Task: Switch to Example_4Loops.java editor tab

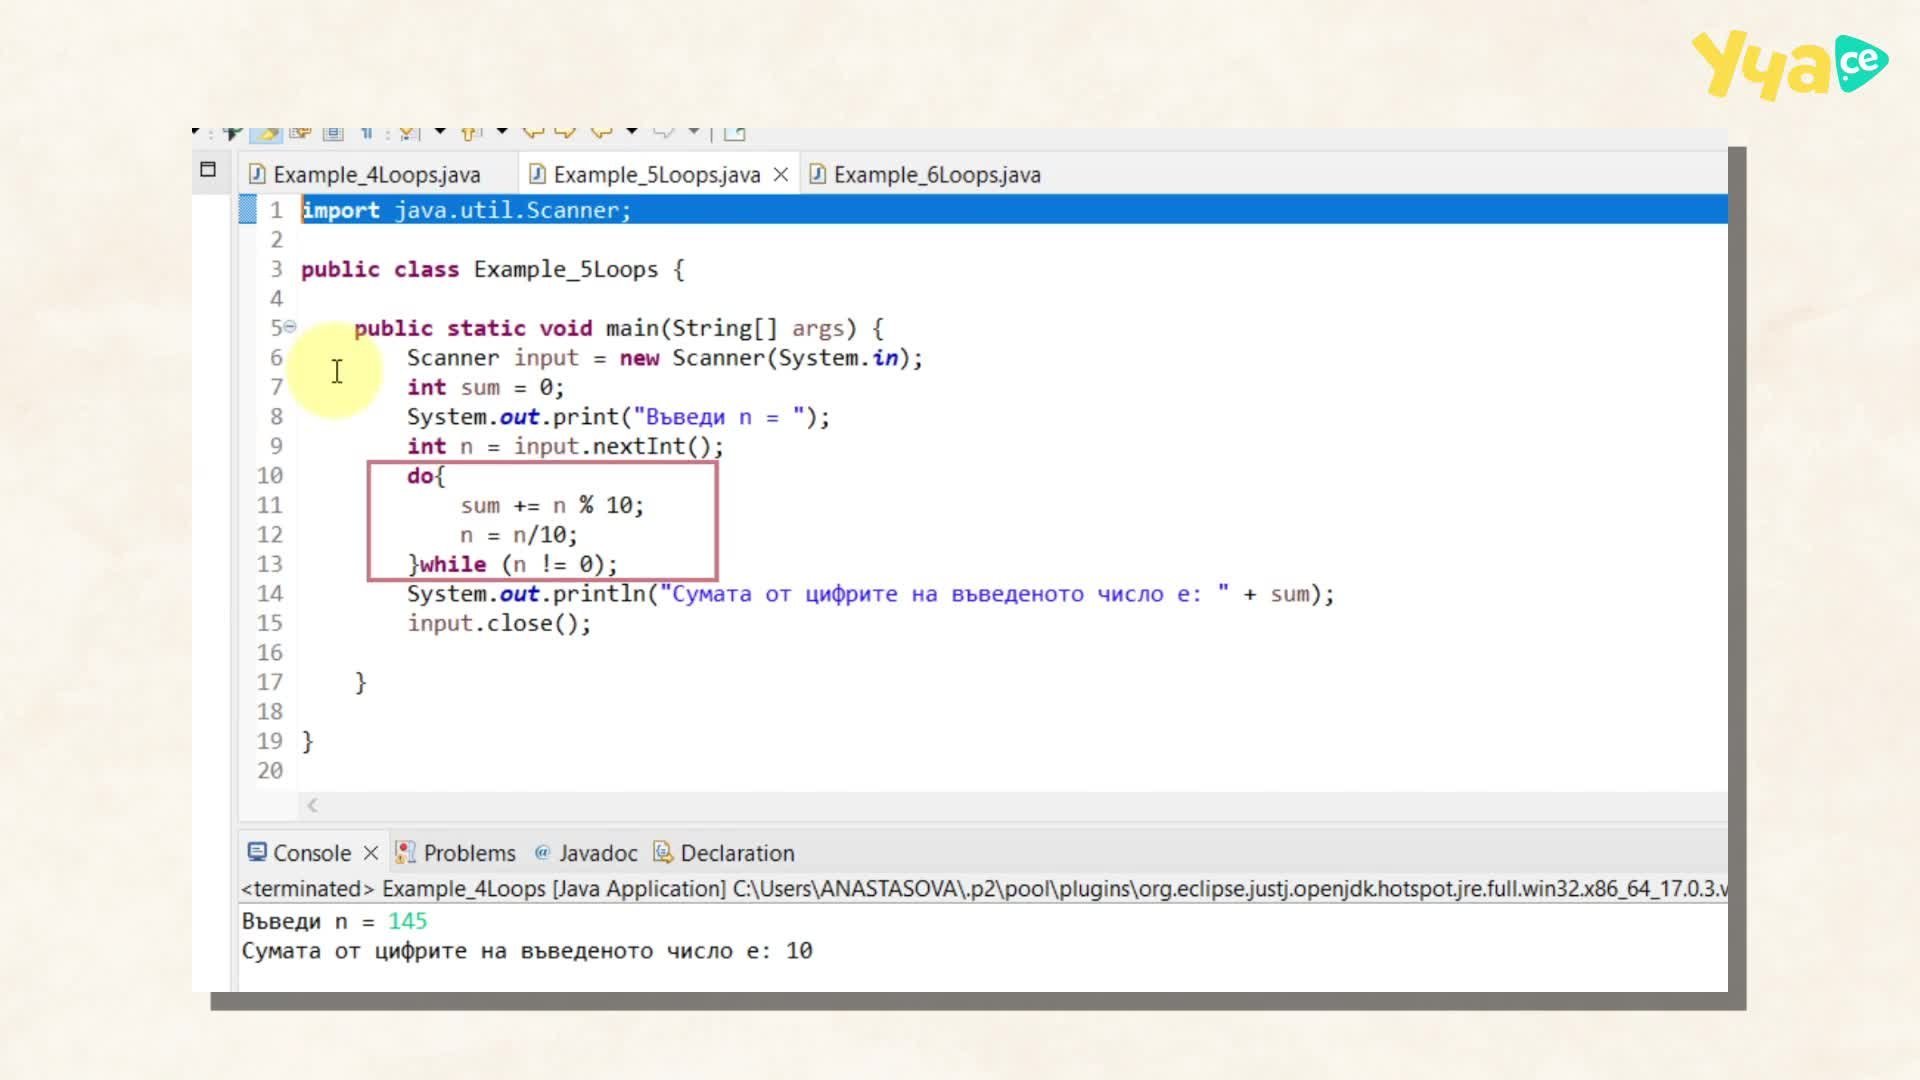Action: 376,175
